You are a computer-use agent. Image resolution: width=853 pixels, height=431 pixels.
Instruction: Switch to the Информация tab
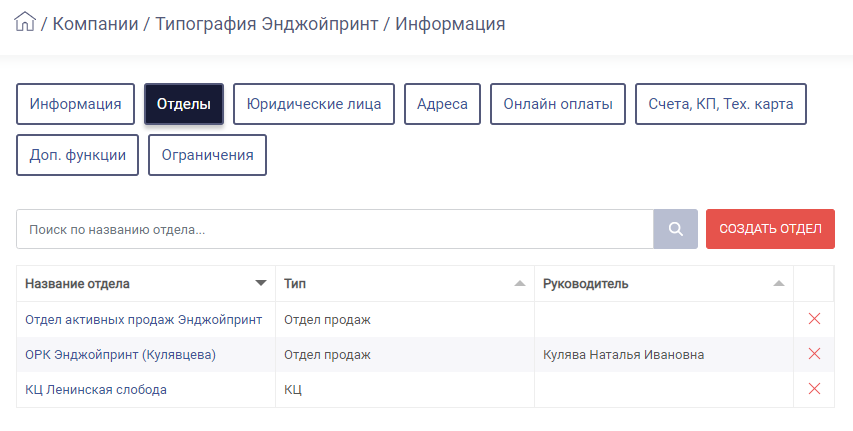76,104
